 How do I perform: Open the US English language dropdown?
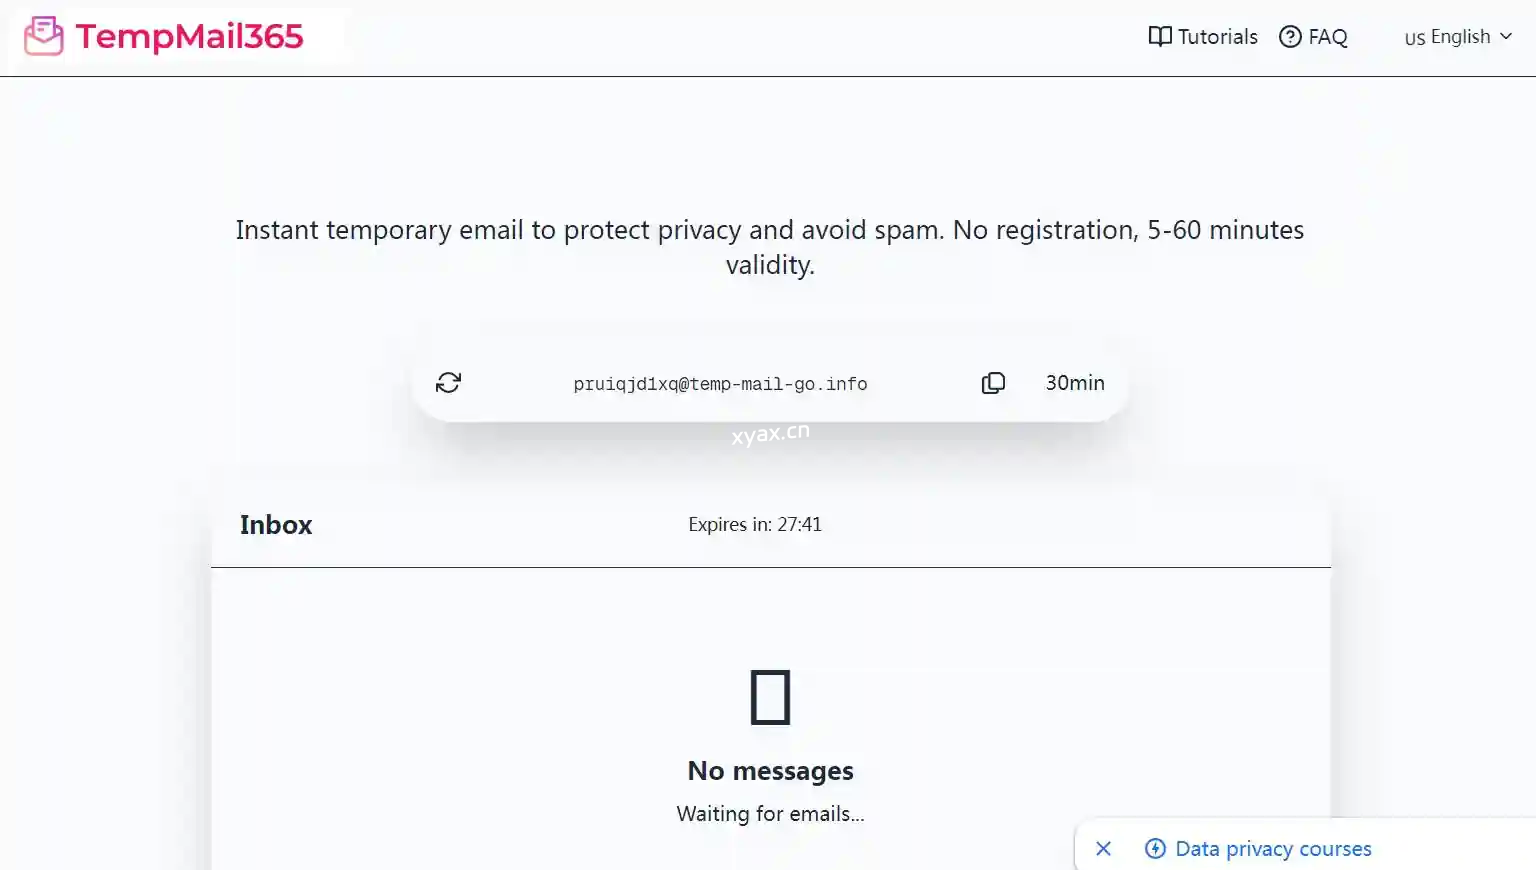click(1447, 37)
